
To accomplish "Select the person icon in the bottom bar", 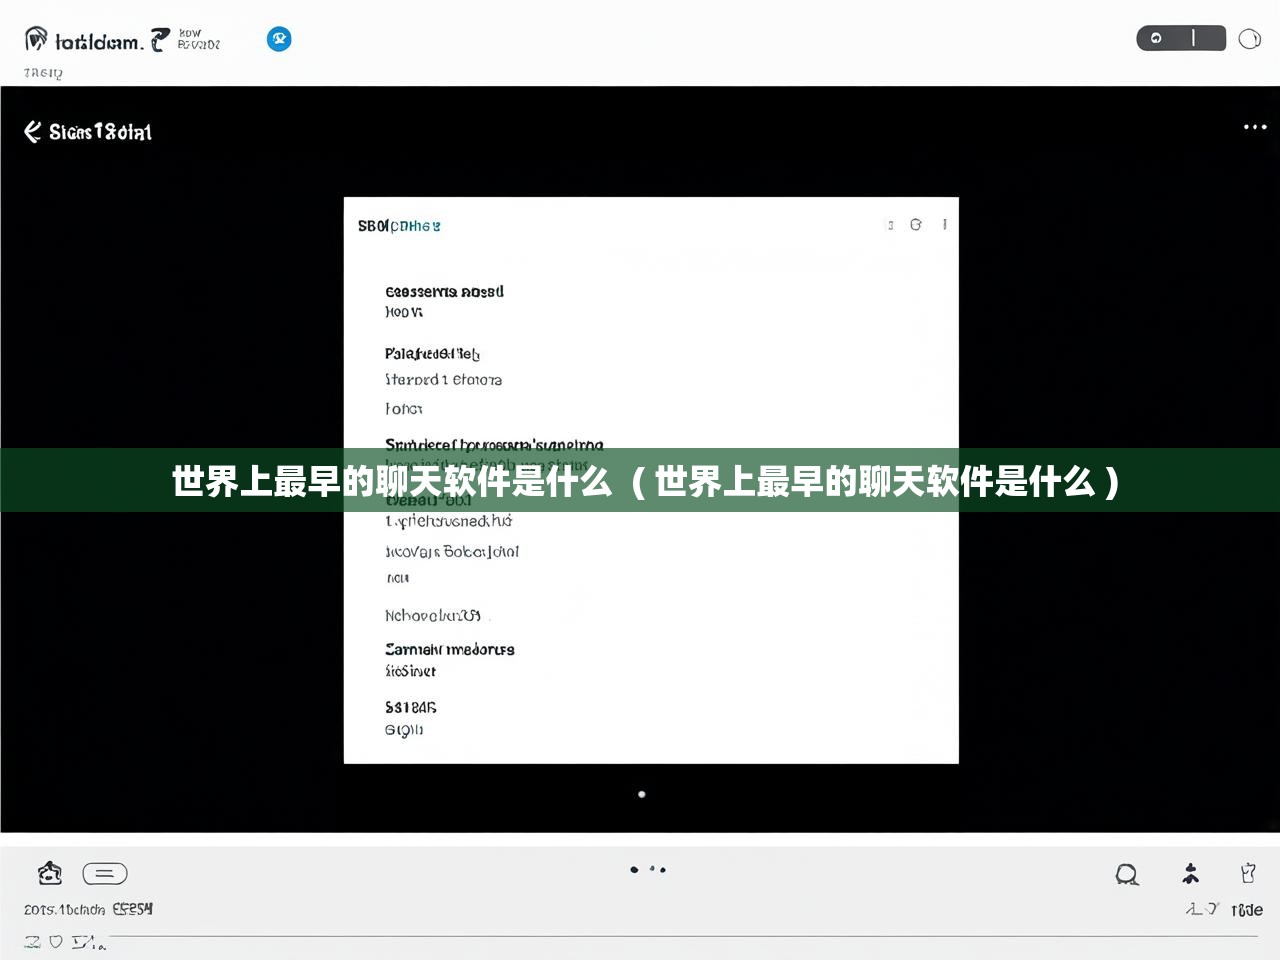I will 1190,873.
